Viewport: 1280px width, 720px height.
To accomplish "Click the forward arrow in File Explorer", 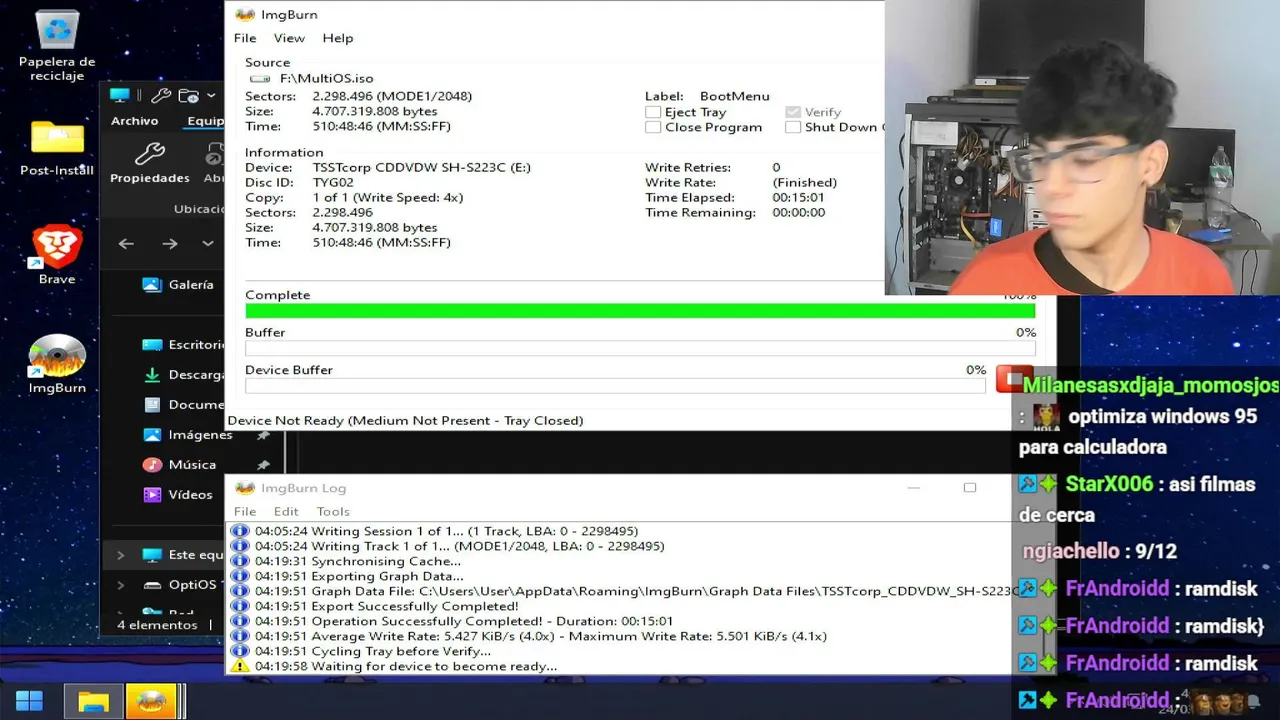I will [x=170, y=243].
